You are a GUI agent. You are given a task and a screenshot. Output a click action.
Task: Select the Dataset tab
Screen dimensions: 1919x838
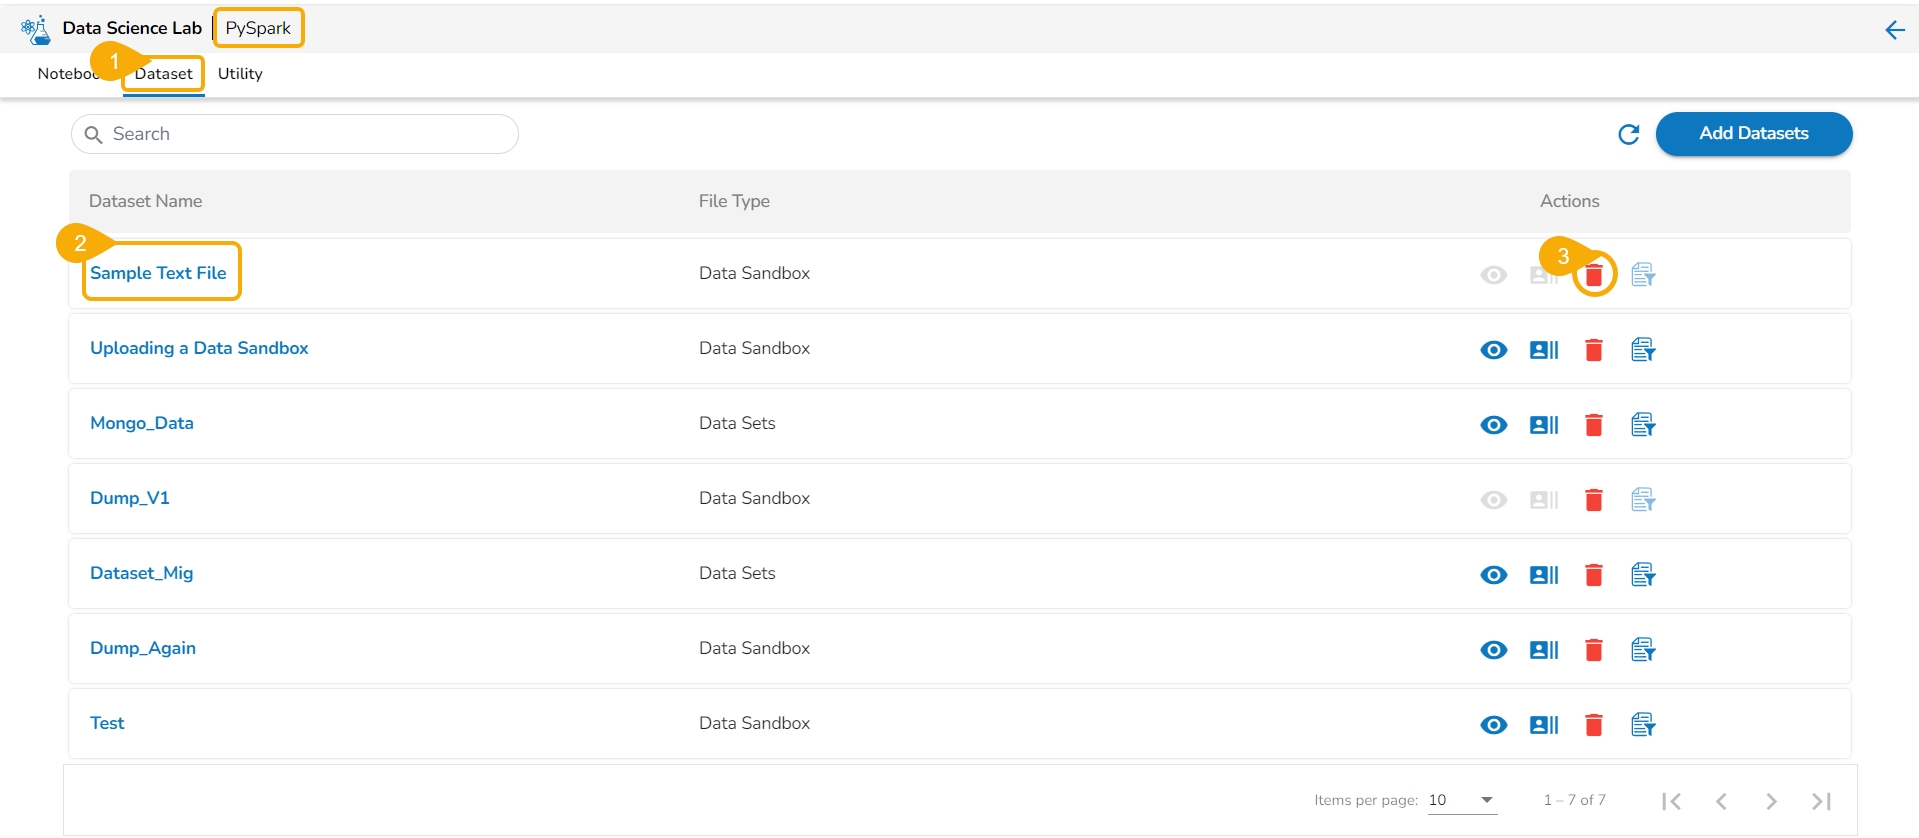(164, 74)
